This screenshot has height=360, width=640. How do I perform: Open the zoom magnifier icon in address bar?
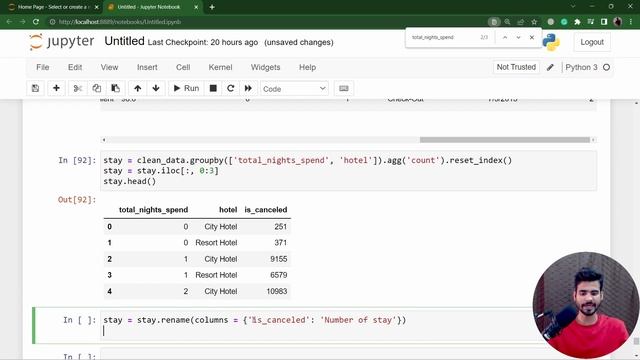507,22
